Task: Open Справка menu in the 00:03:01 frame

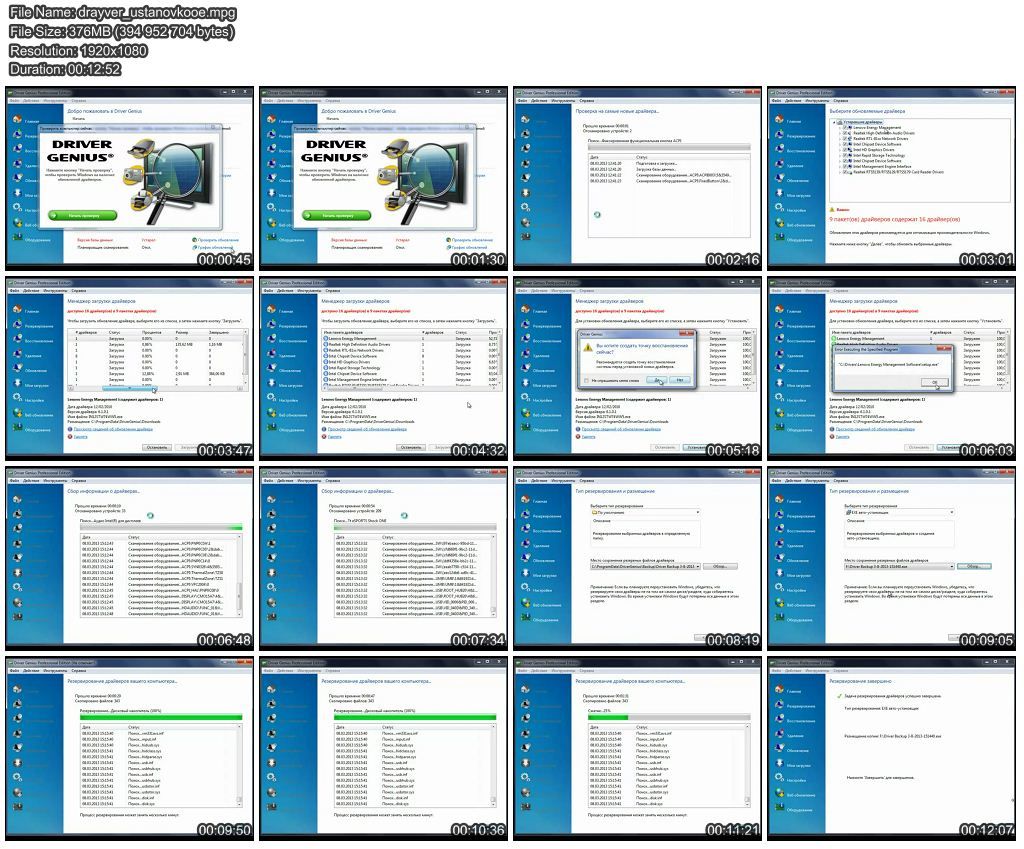Action: click(839, 101)
